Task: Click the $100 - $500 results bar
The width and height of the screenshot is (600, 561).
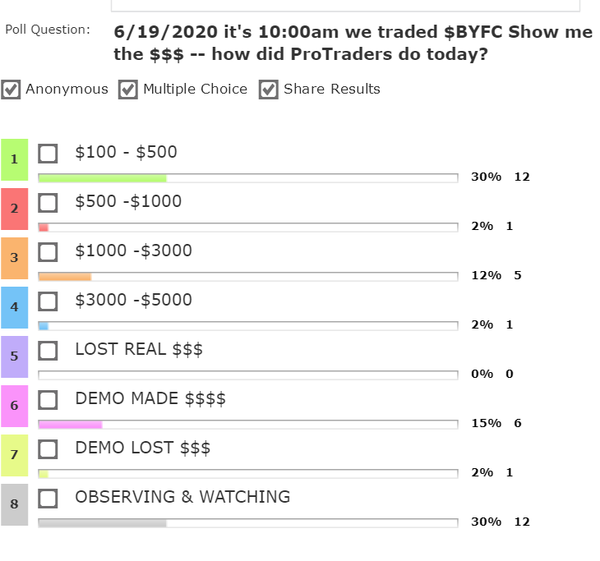Action: (247, 177)
